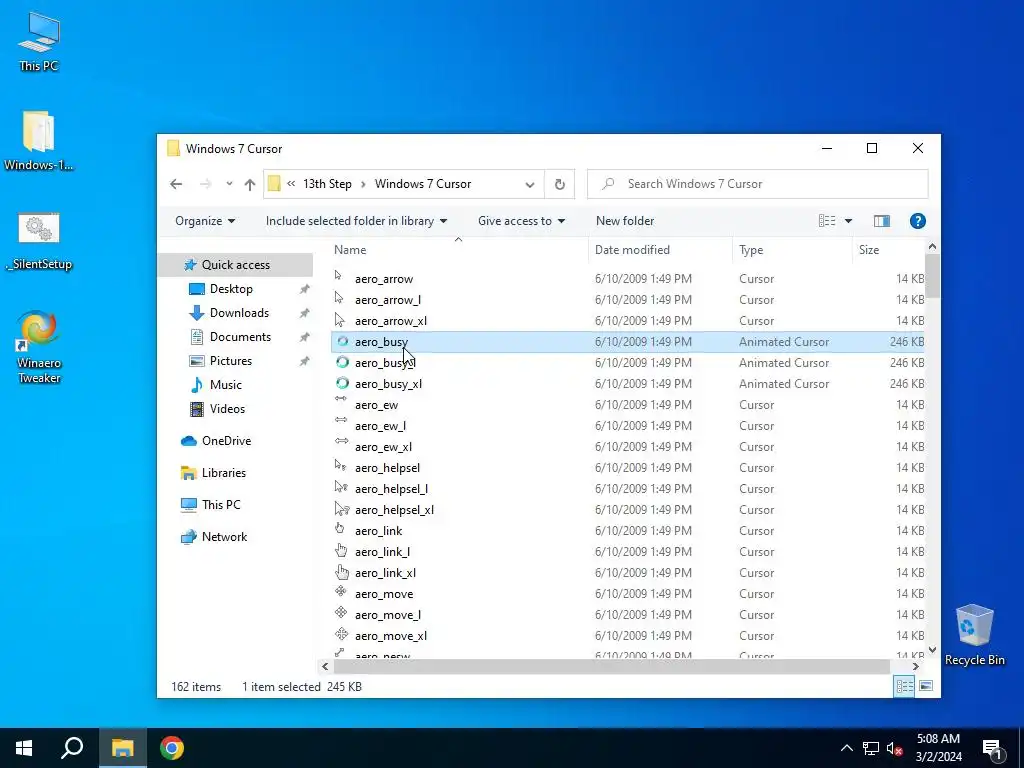Viewport: 1024px width, 768px height.
Task: Open Downloads in navigation pane
Action: click(x=239, y=313)
